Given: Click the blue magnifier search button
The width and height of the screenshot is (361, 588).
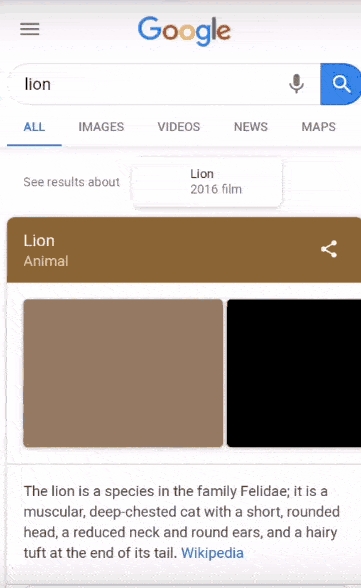Looking at the screenshot, I should coord(340,84).
